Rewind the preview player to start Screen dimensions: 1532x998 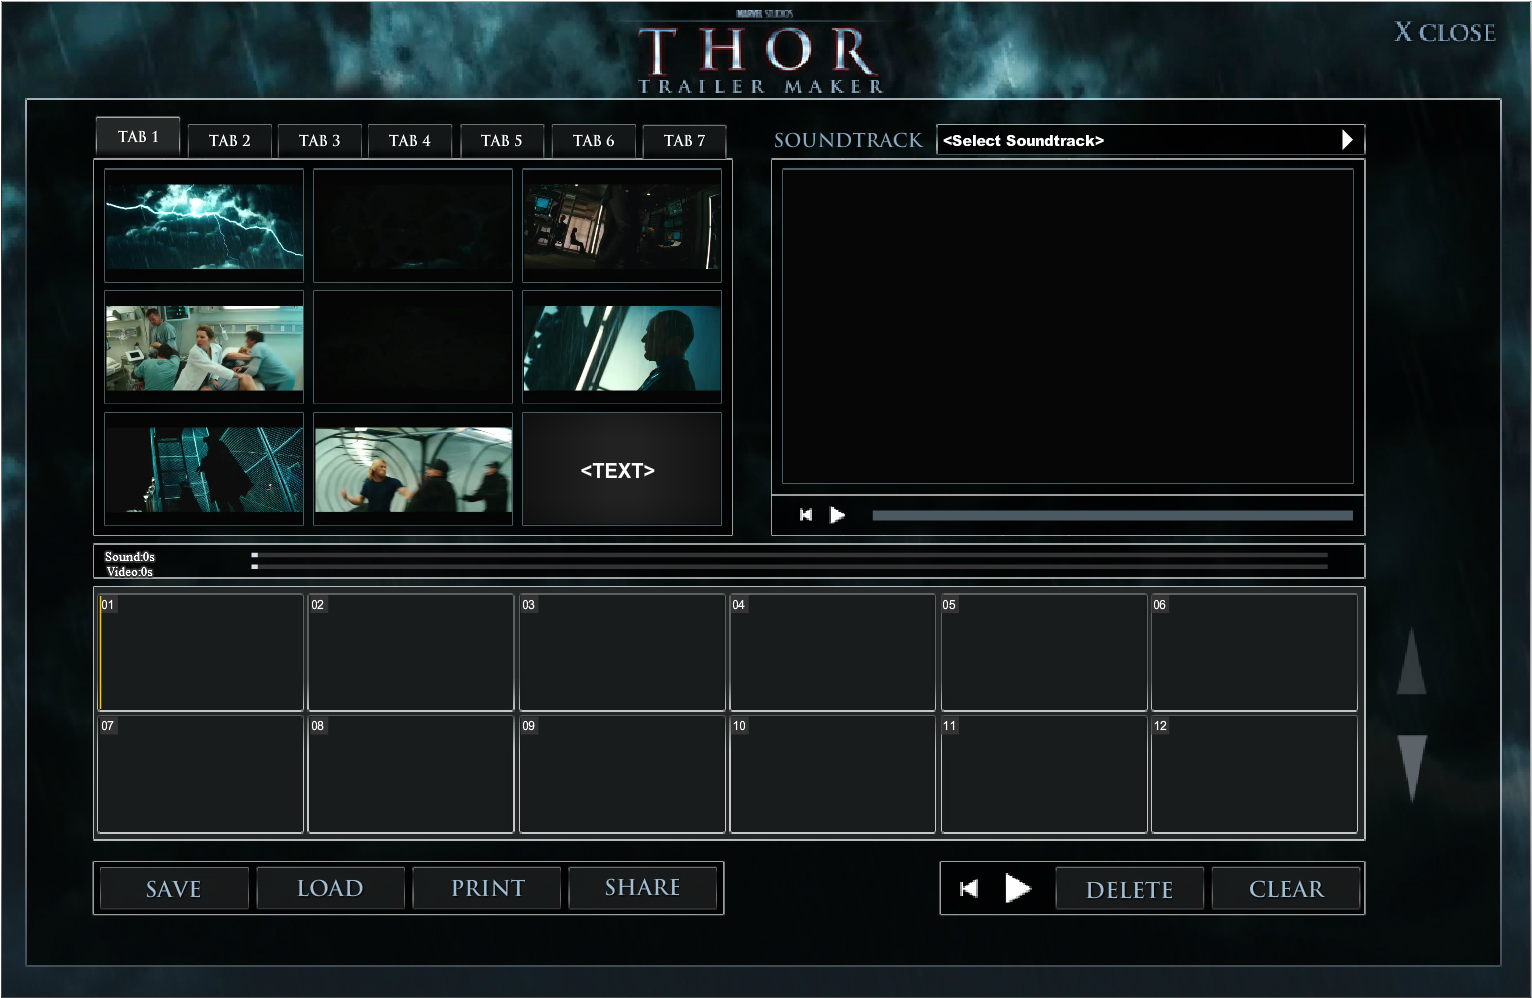tap(806, 515)
